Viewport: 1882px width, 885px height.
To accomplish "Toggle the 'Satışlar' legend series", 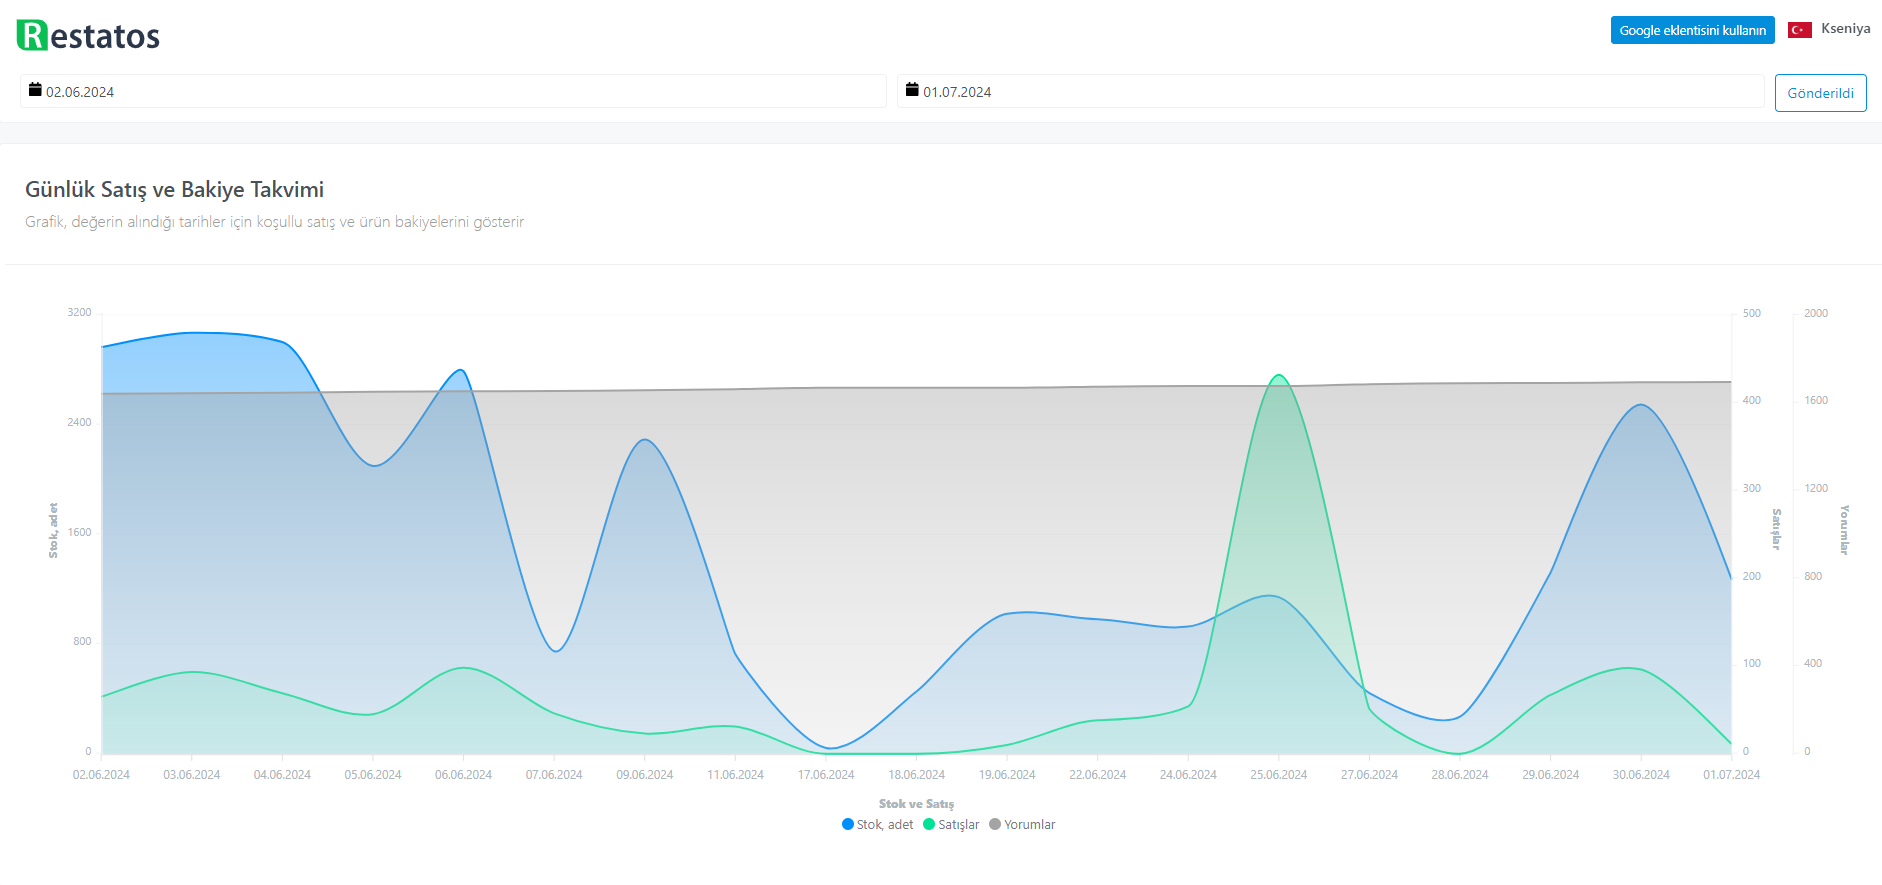I will click(951, 825).
